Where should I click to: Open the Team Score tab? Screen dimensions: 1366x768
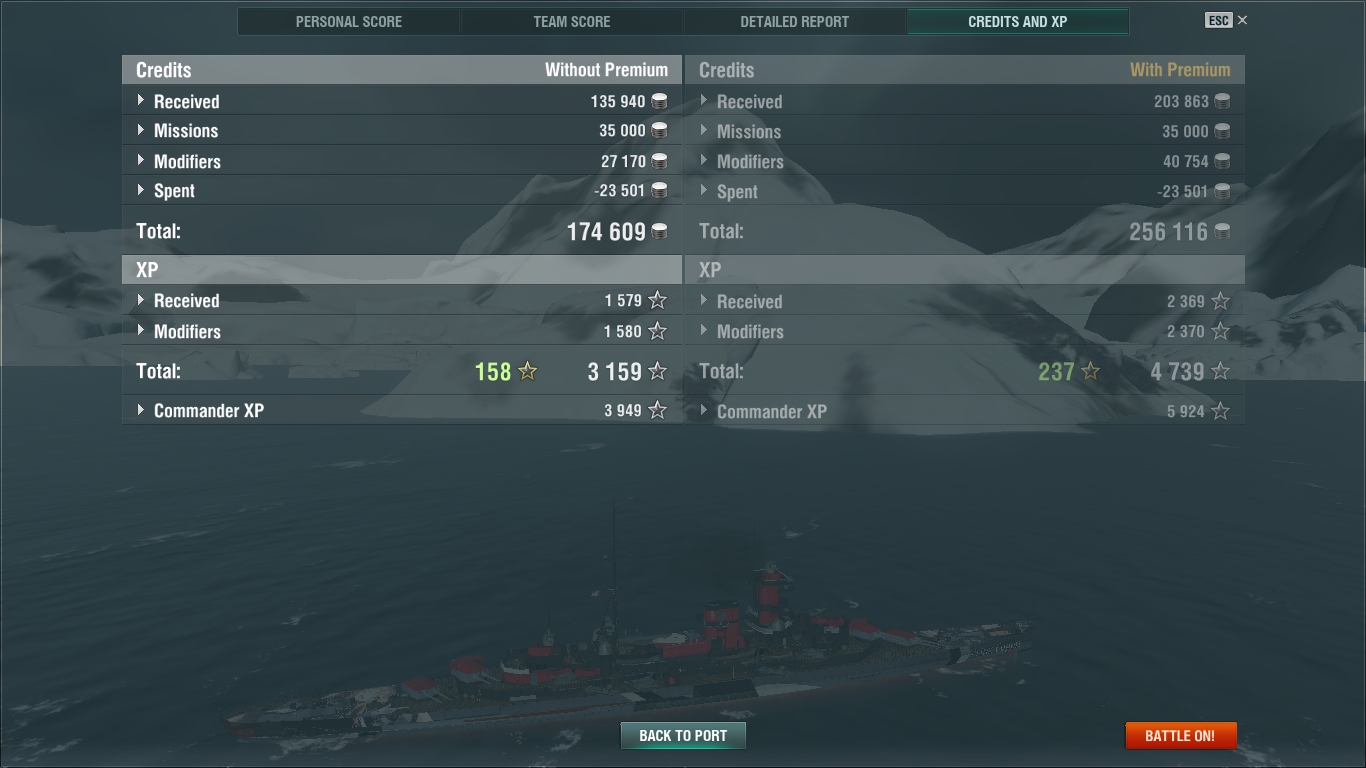[x=572, y=21]
